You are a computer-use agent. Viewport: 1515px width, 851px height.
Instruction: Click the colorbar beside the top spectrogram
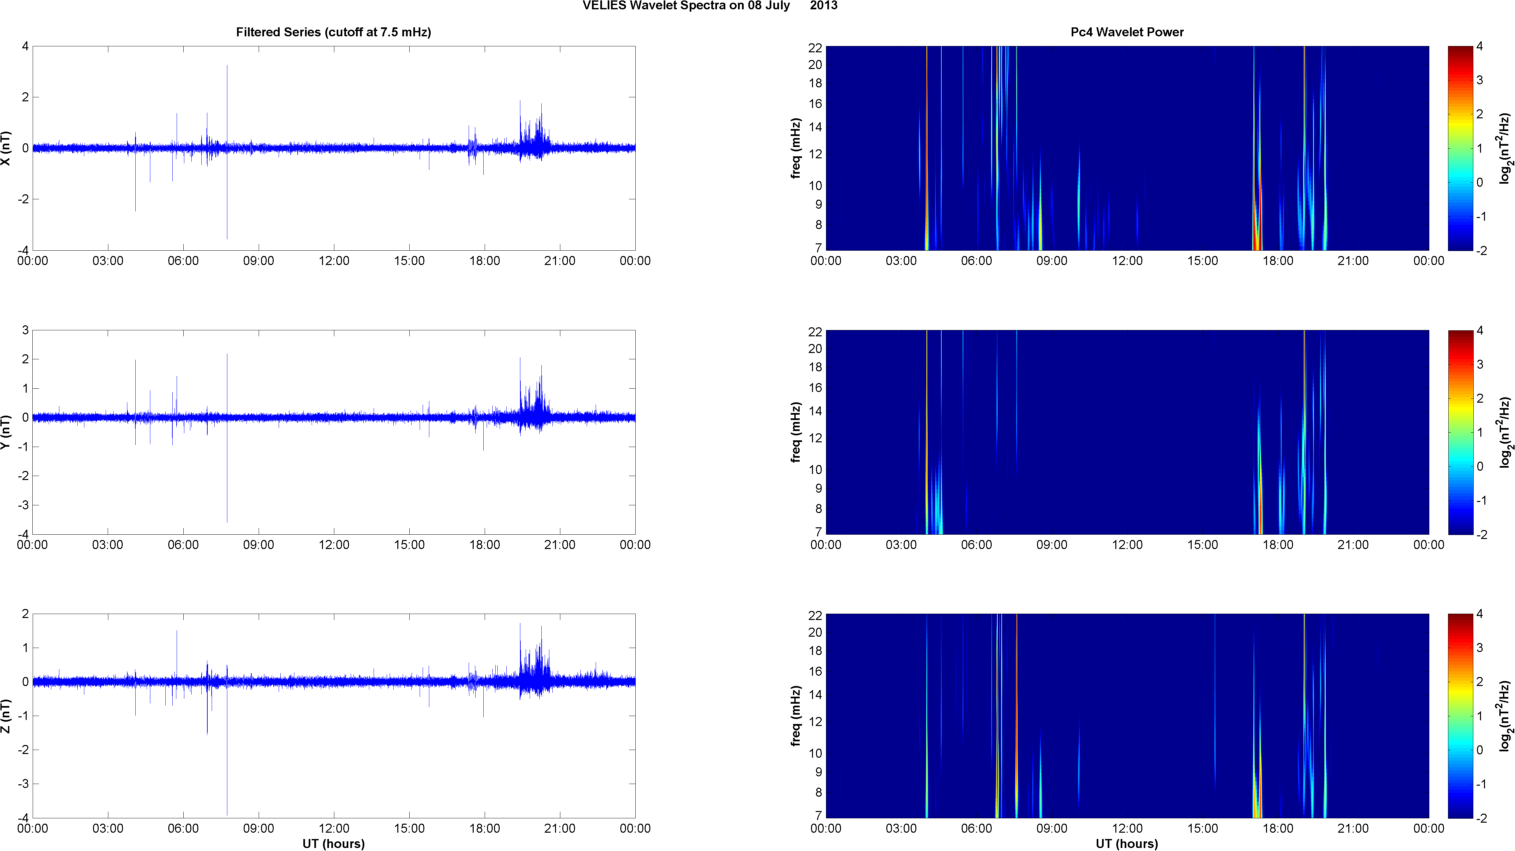pos(1460,148)
